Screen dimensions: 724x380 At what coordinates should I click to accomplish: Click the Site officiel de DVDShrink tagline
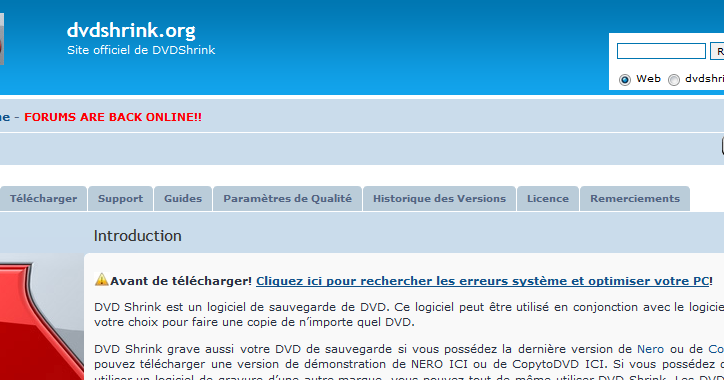(x=141, y=50)
